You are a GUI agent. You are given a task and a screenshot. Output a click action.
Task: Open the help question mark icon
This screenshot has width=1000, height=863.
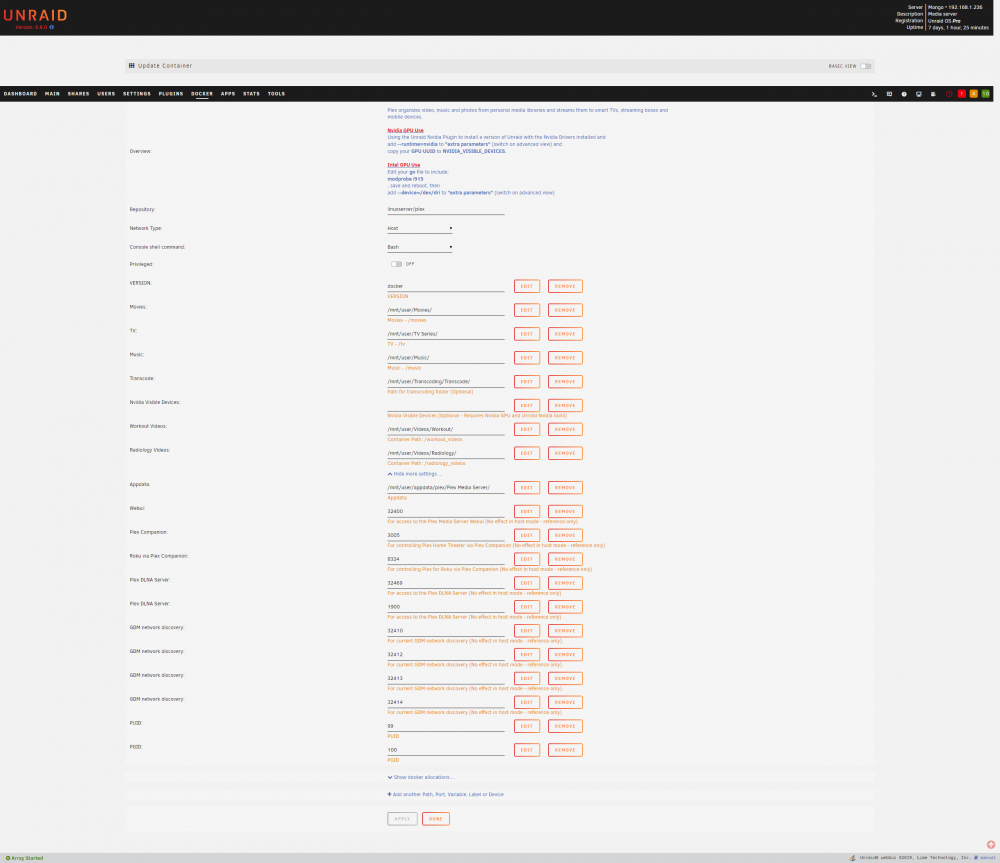(904, 94)
